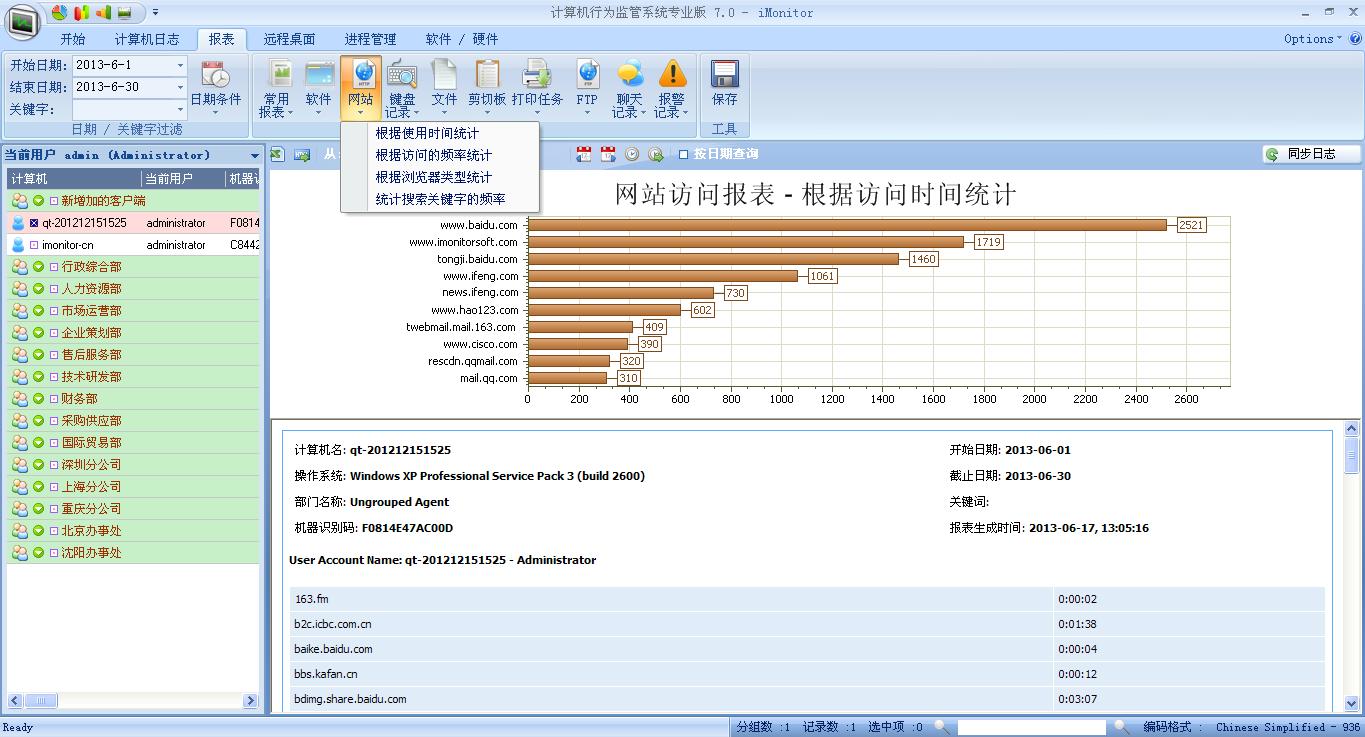Click the pie chart quick access icon
The width and height of the screenshot is (1365, 737).
(59, 12)
